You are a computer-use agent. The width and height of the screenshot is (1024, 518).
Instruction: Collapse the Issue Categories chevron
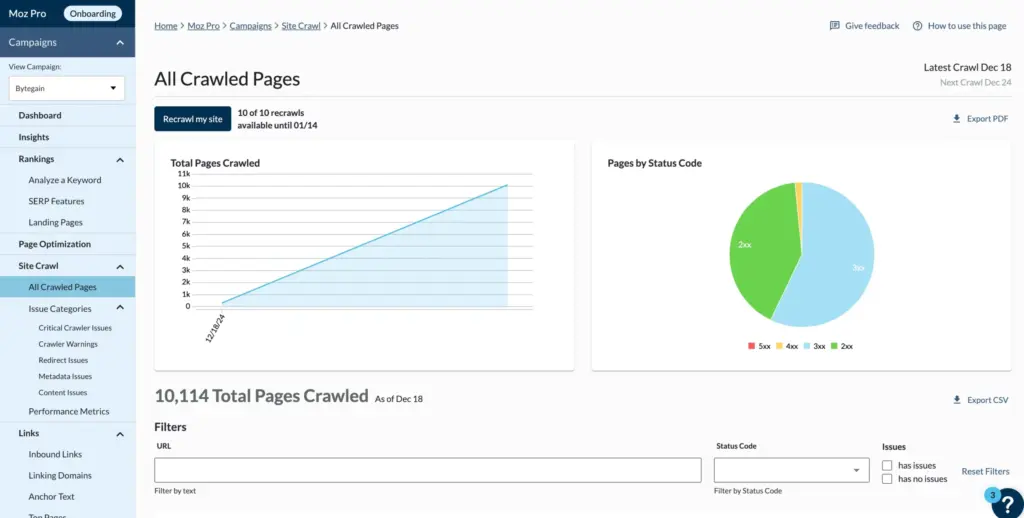click(x=120, y=308)
